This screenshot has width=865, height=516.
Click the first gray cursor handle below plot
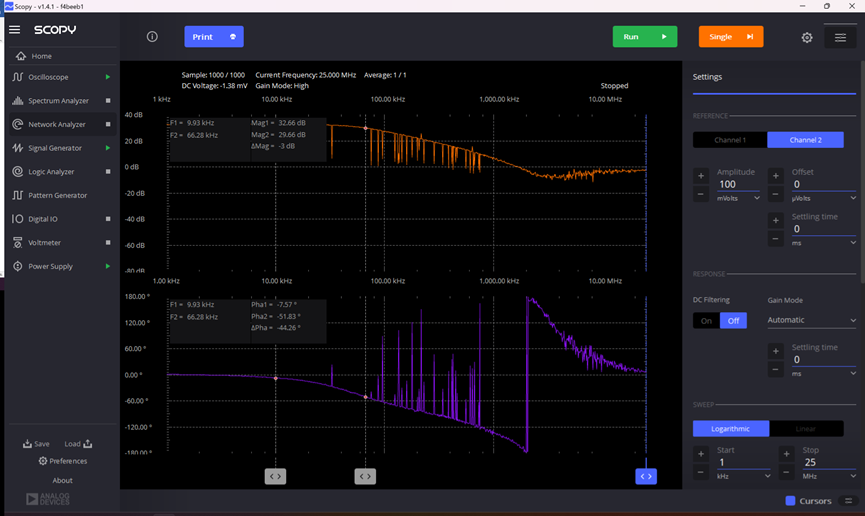(x=275, y=476)
